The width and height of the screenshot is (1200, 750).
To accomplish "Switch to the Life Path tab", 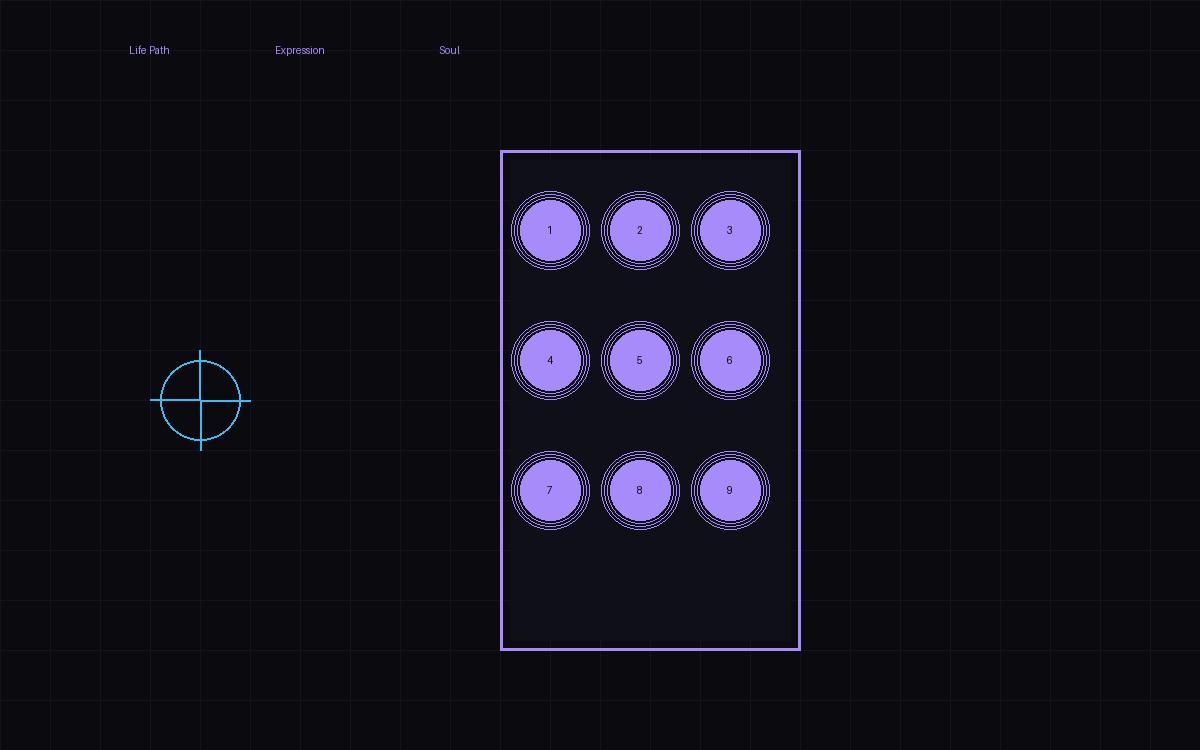I will click(x=148, y=50).
